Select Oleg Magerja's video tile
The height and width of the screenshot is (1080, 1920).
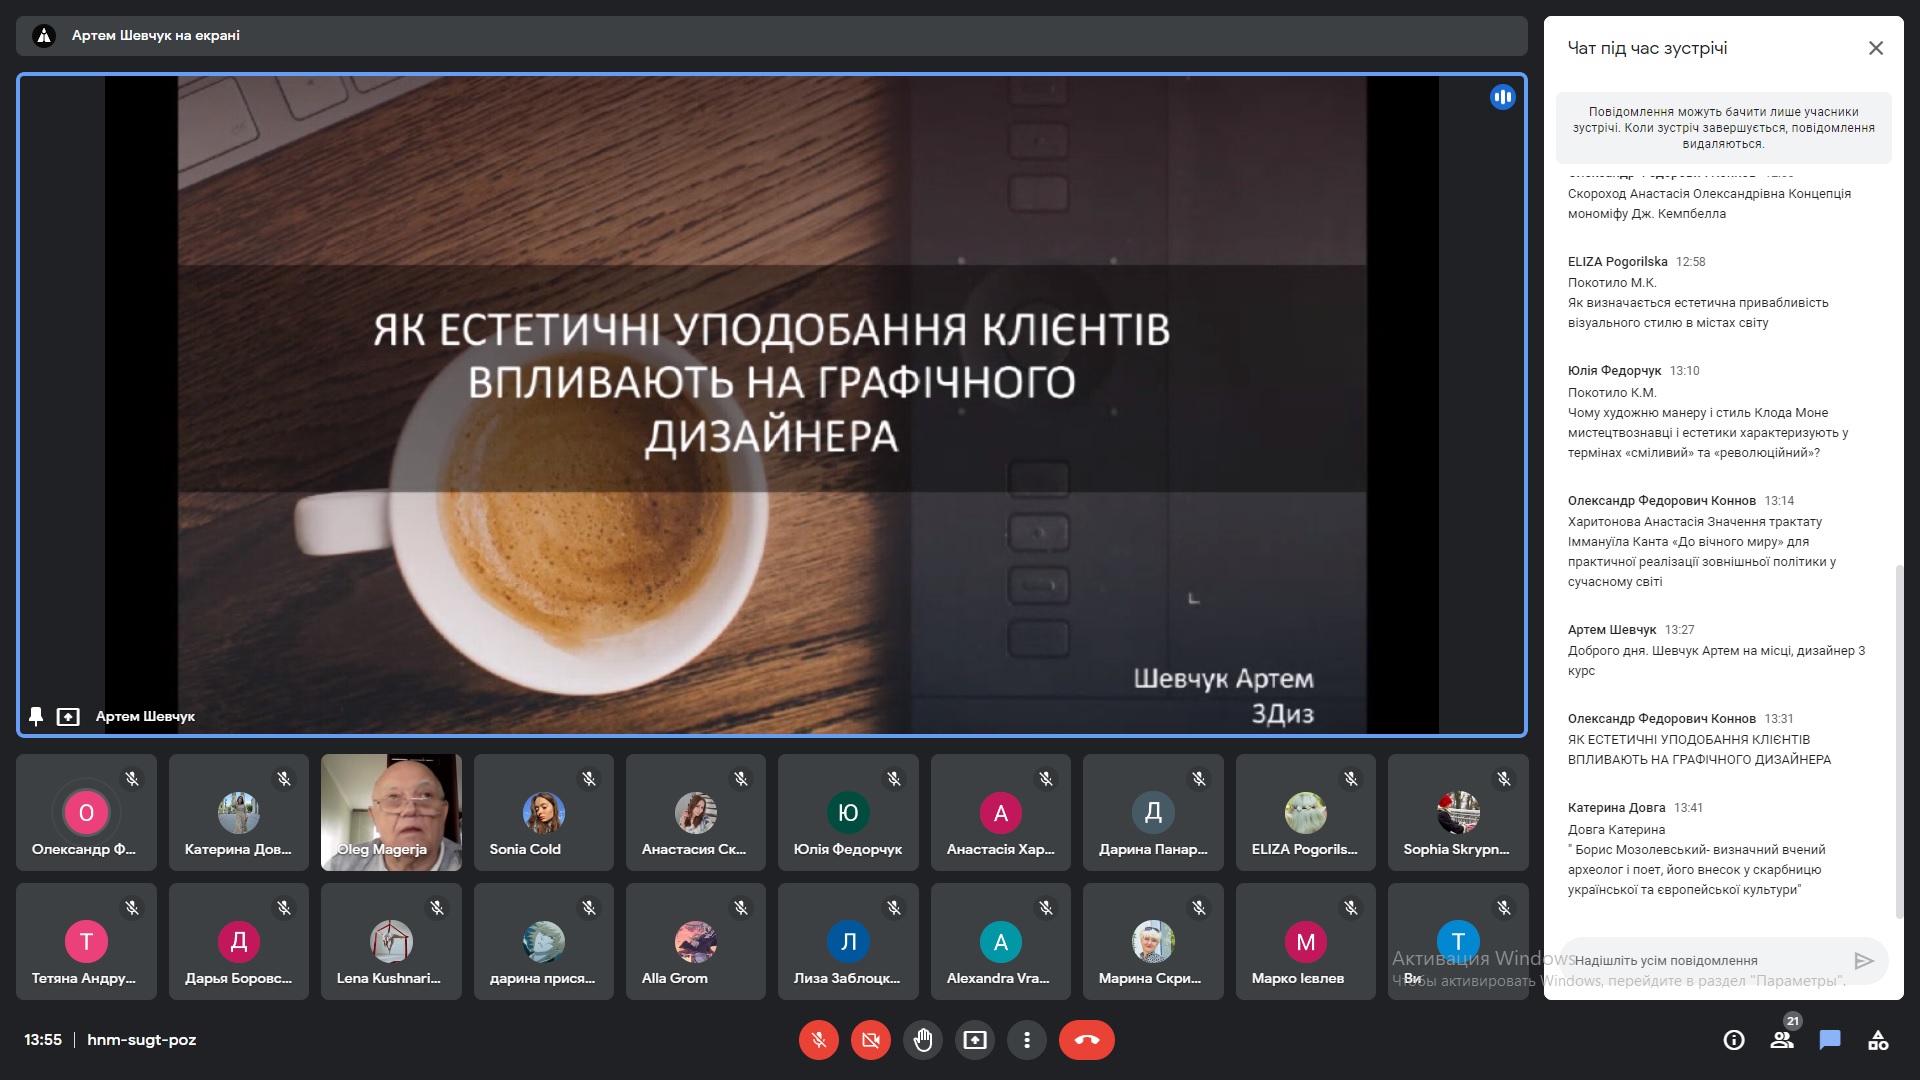pos(391,812)
